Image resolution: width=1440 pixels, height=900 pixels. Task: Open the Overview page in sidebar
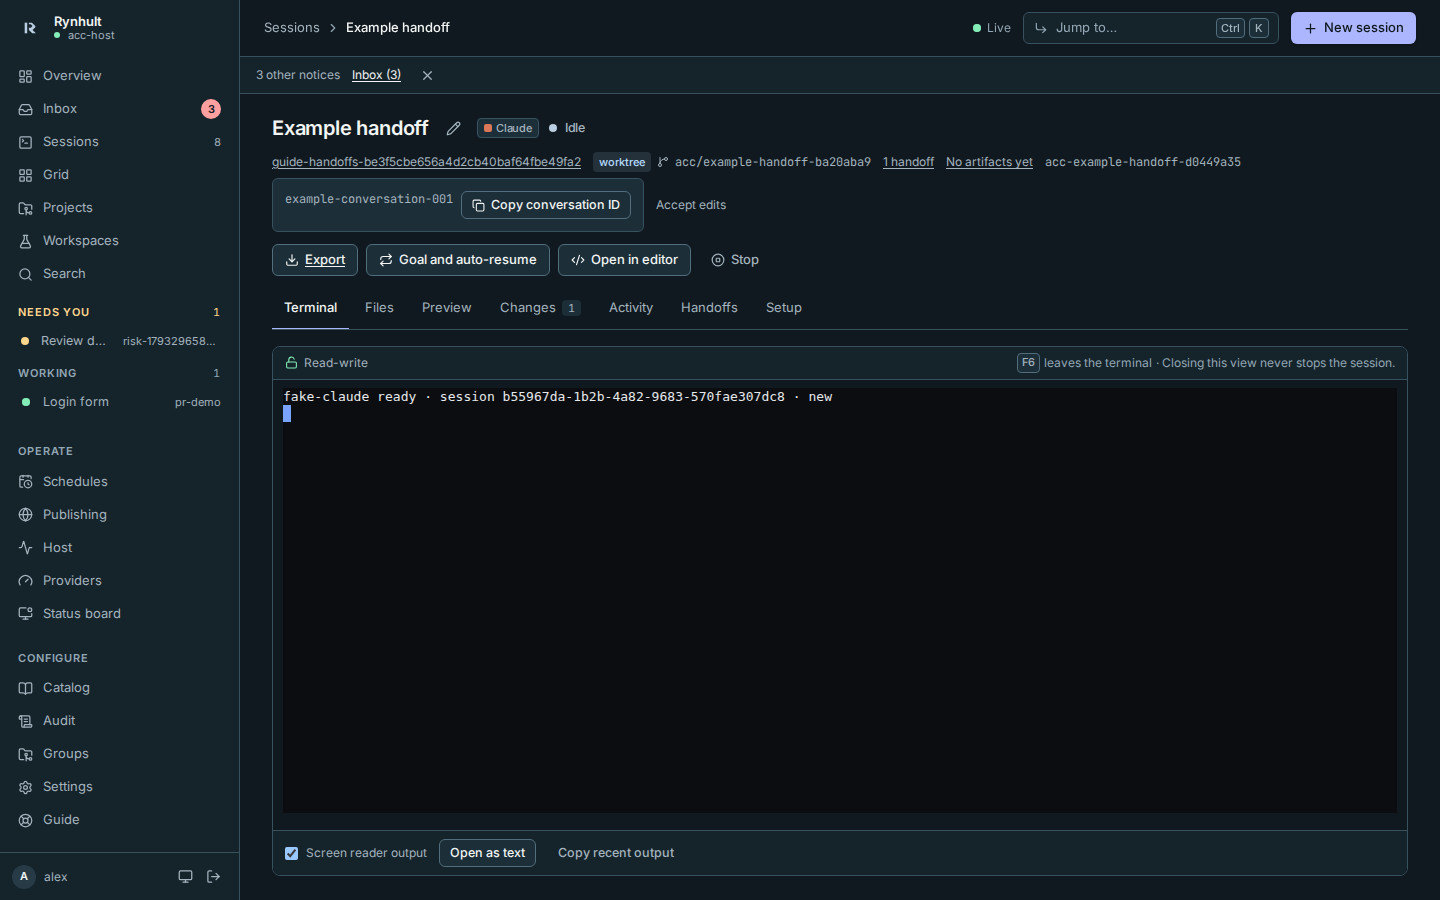(x=119, y=76)
